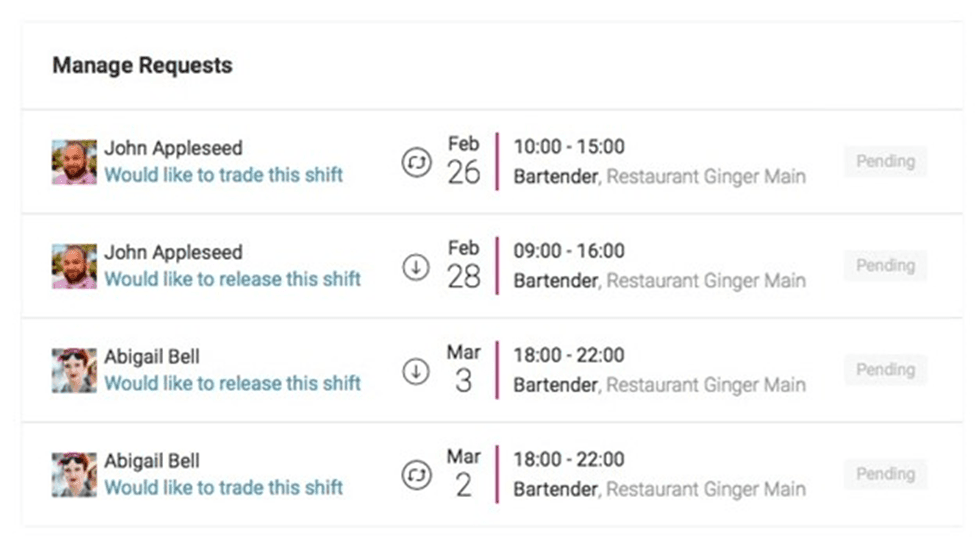
Task: Click Pending status for the Mar 3 request
Action: [885, 370]
